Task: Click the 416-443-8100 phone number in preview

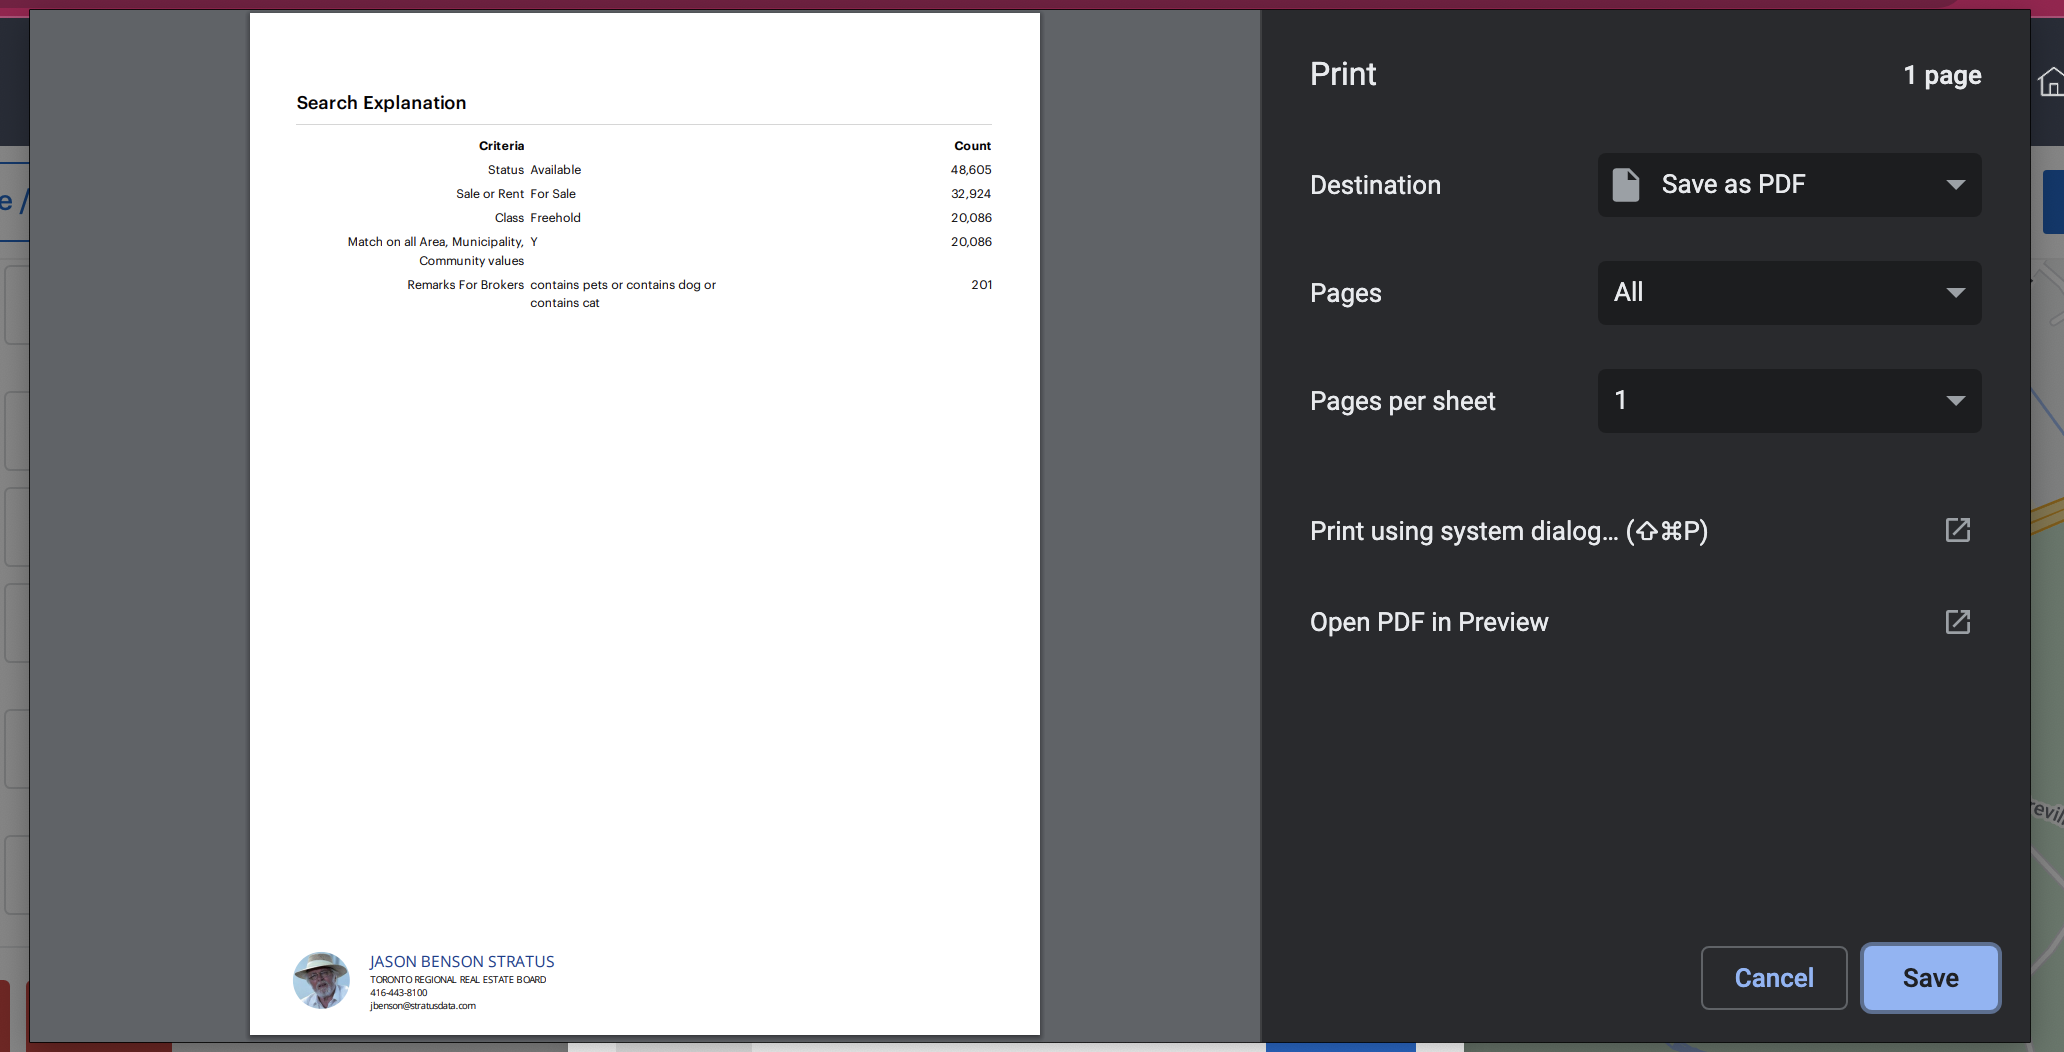Action: [x=398, y=993]
